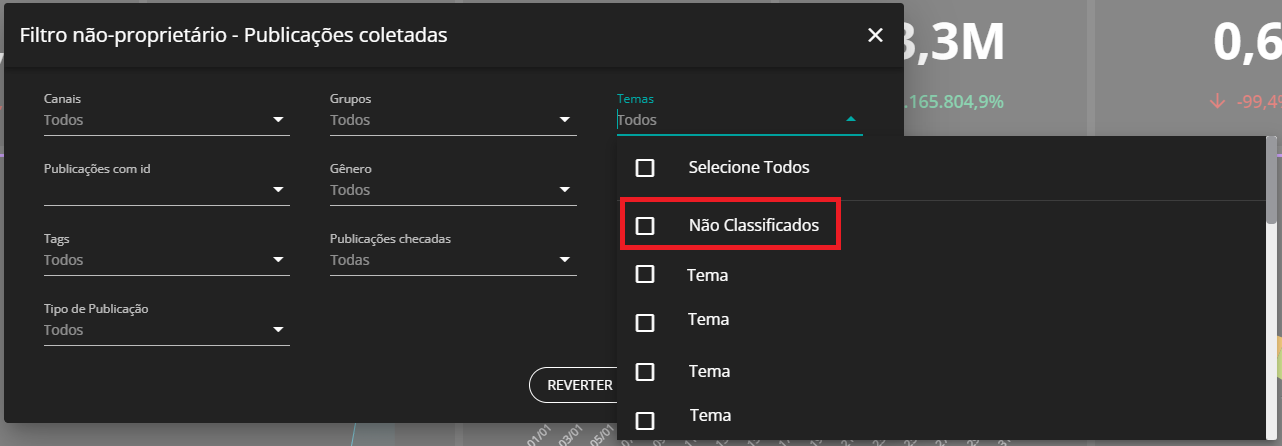Open the Publicações checadas Todas field
The height and width of the screenshot is (446, 1282).
440,260
